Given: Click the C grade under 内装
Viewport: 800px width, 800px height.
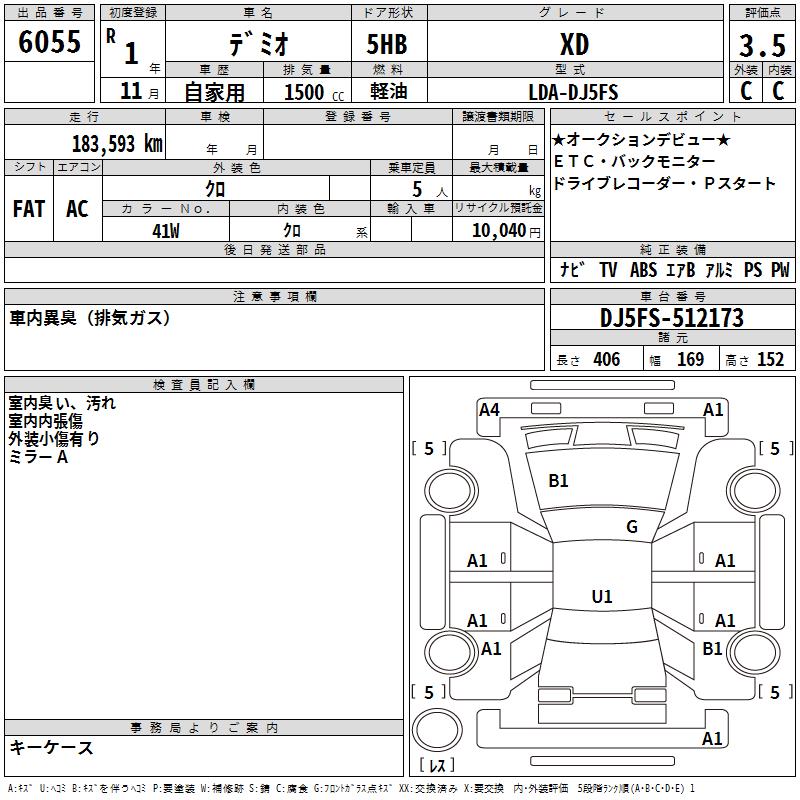Looking at the screenshot, I should (778, 90).
